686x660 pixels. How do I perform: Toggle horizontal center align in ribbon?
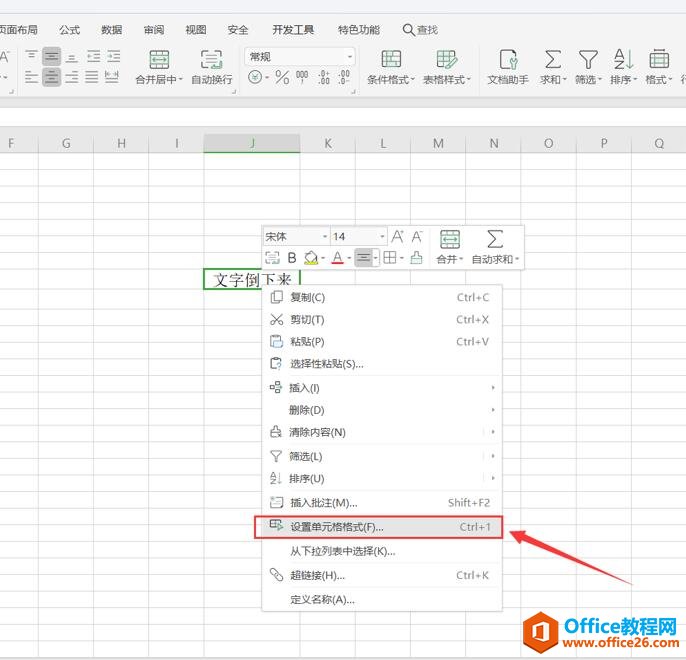point(52,77)
